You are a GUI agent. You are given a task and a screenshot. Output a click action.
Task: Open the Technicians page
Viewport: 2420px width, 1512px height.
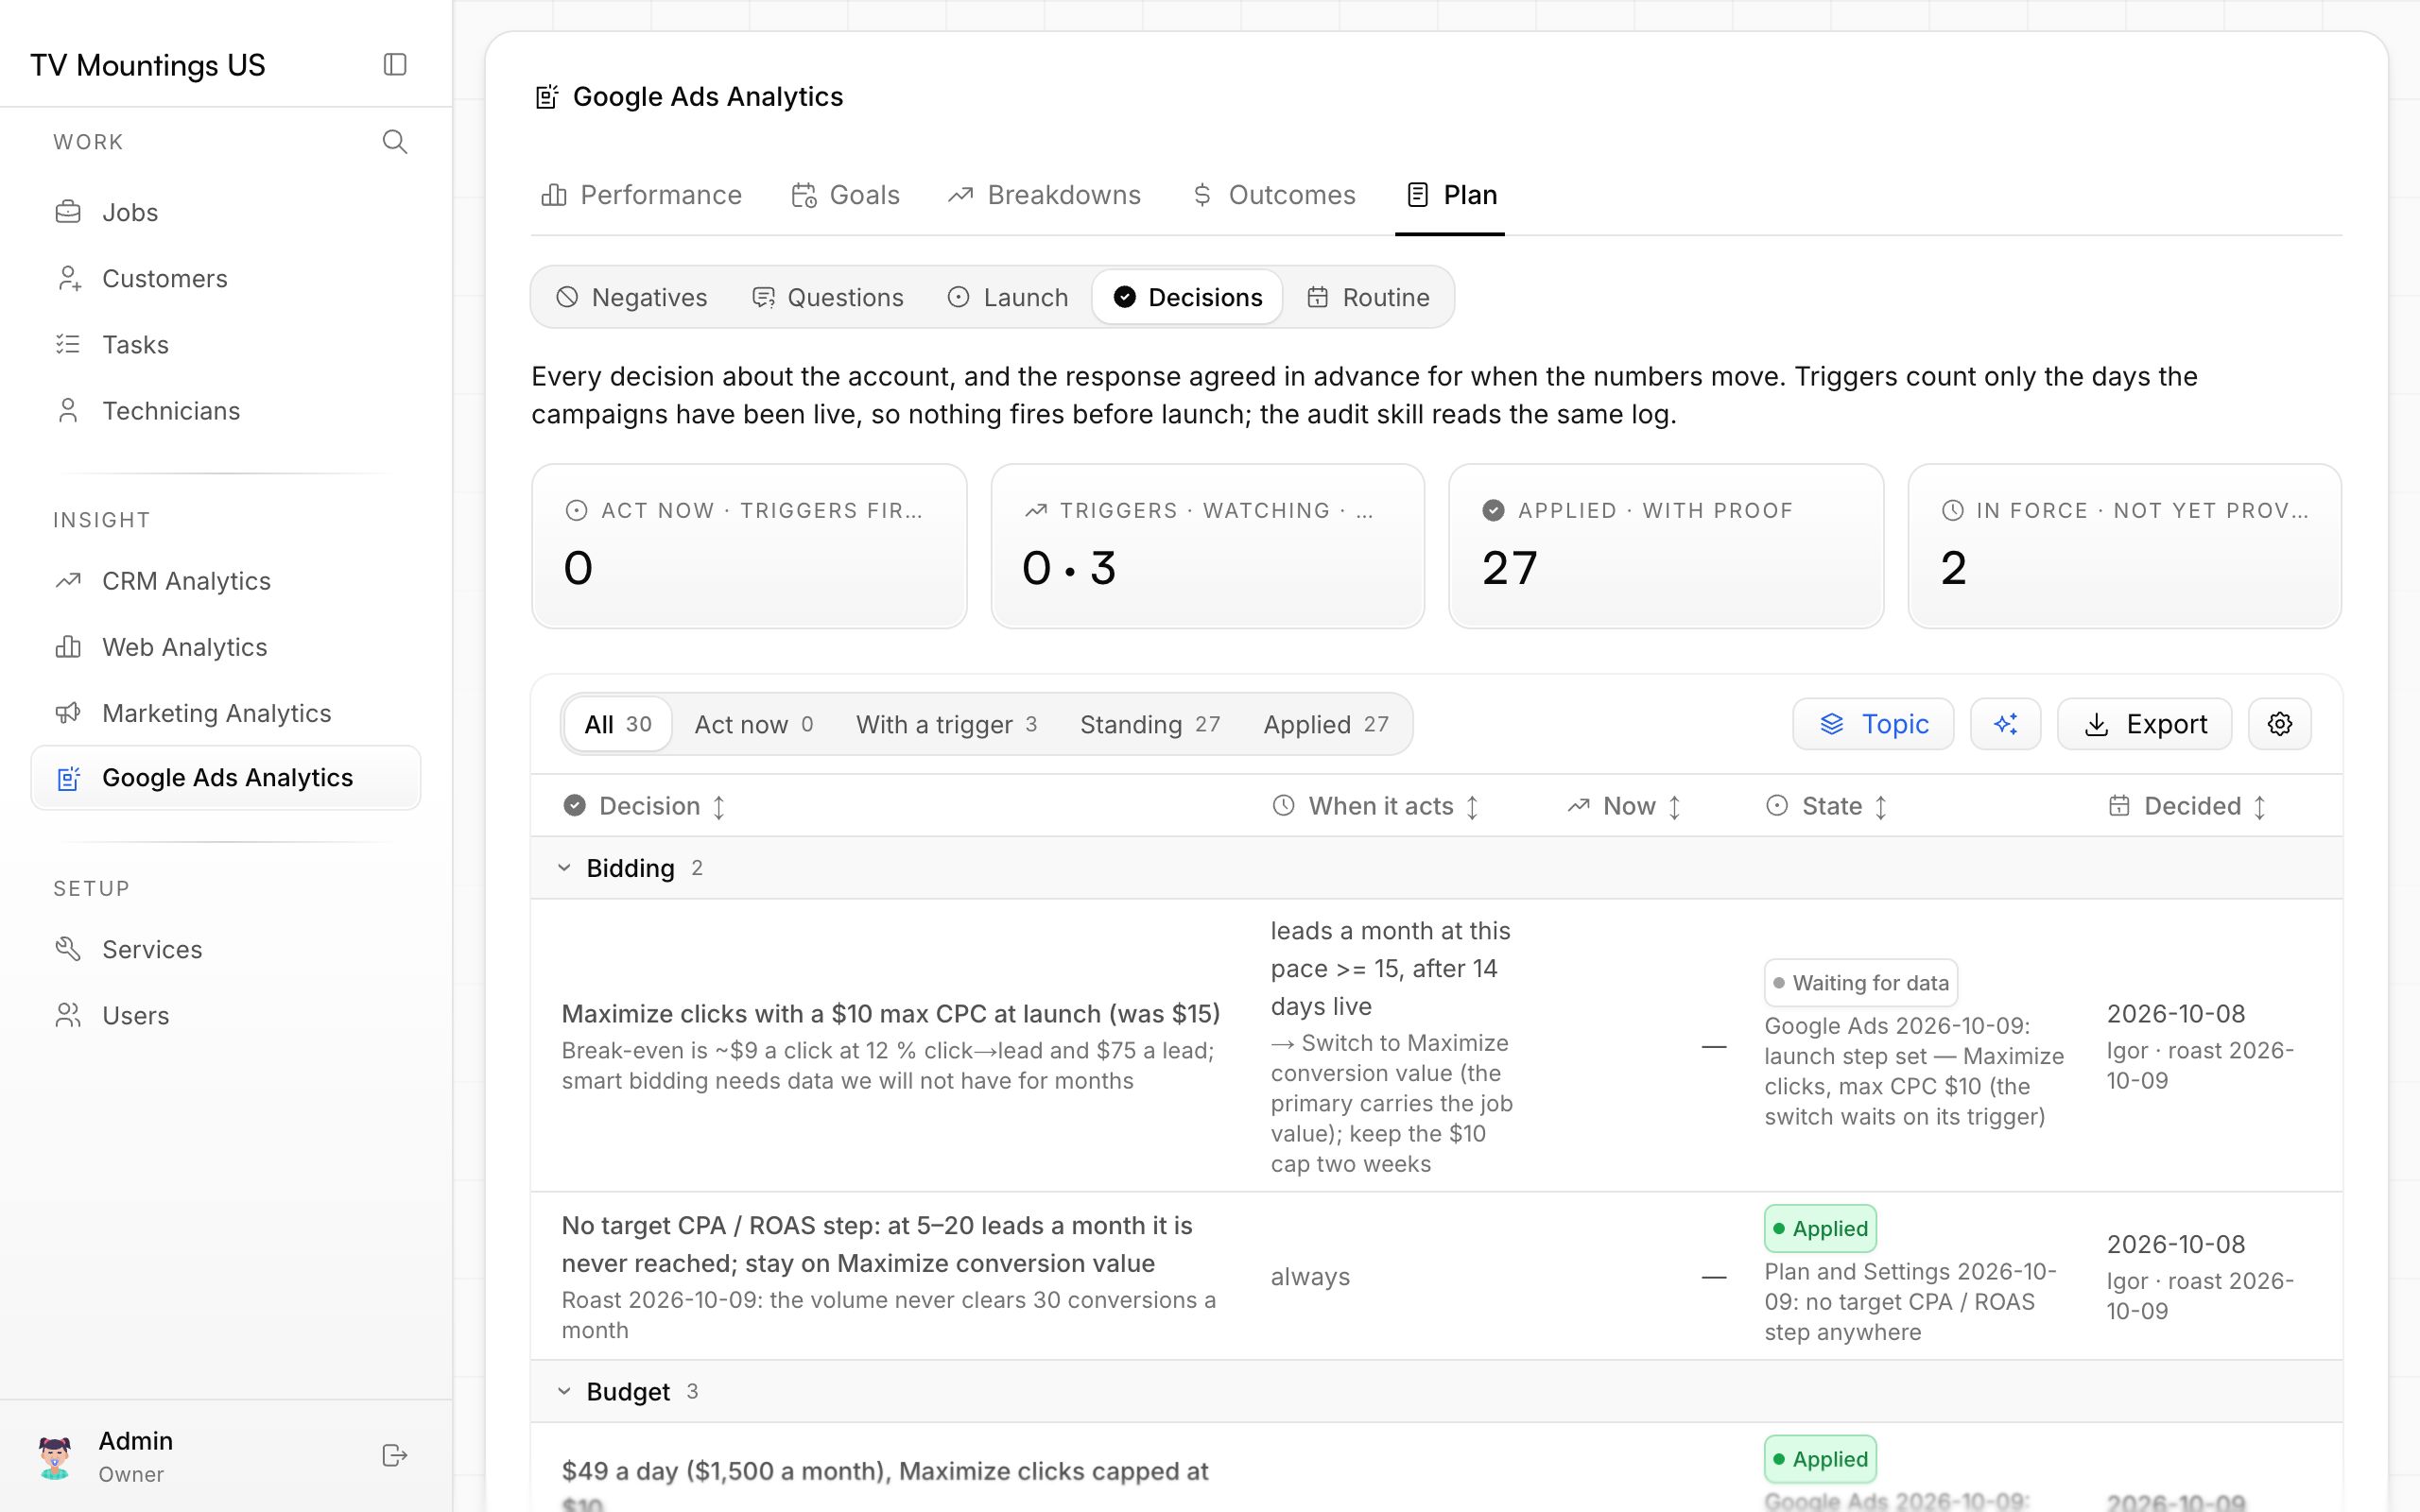point(226,410)
